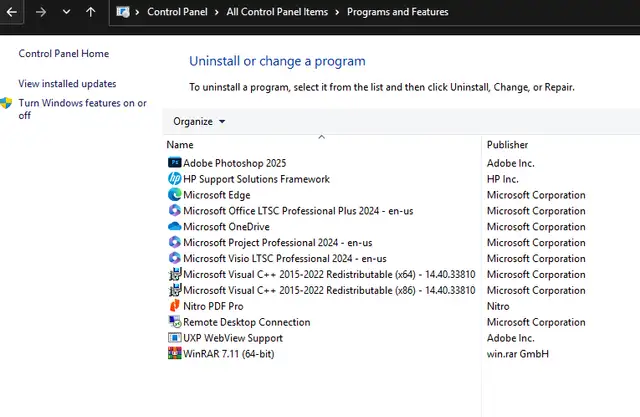The width and height of the screenshot is (640, 417).
Task: Select Microsoft Visio LTSC Professional 2024
Action: click(285, 259)
